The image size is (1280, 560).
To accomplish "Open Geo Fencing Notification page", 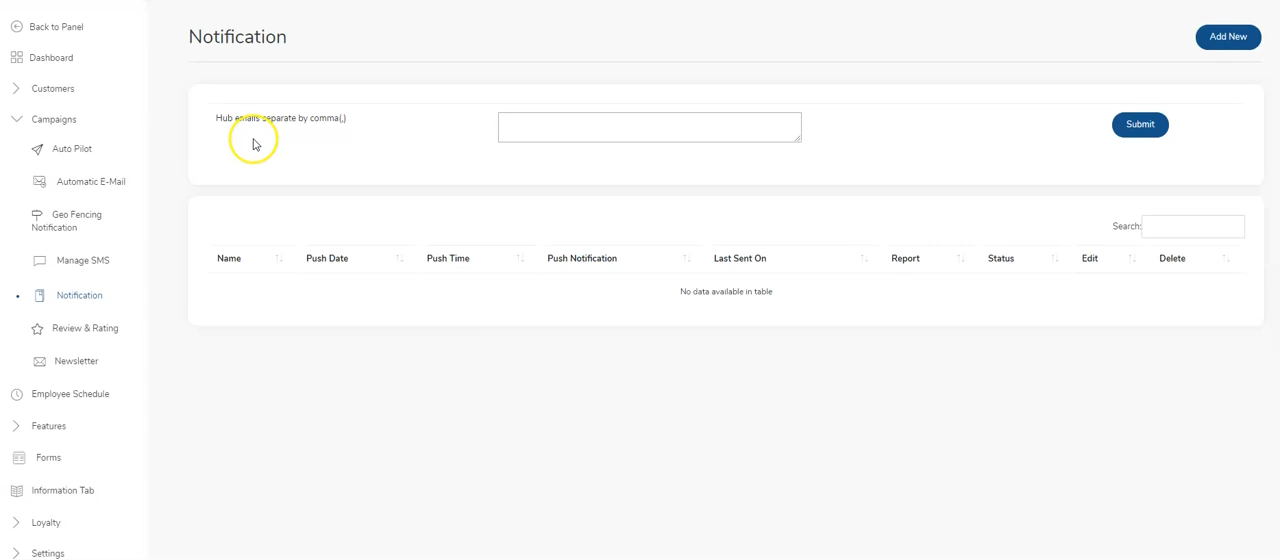I will (x=66, y=221).
